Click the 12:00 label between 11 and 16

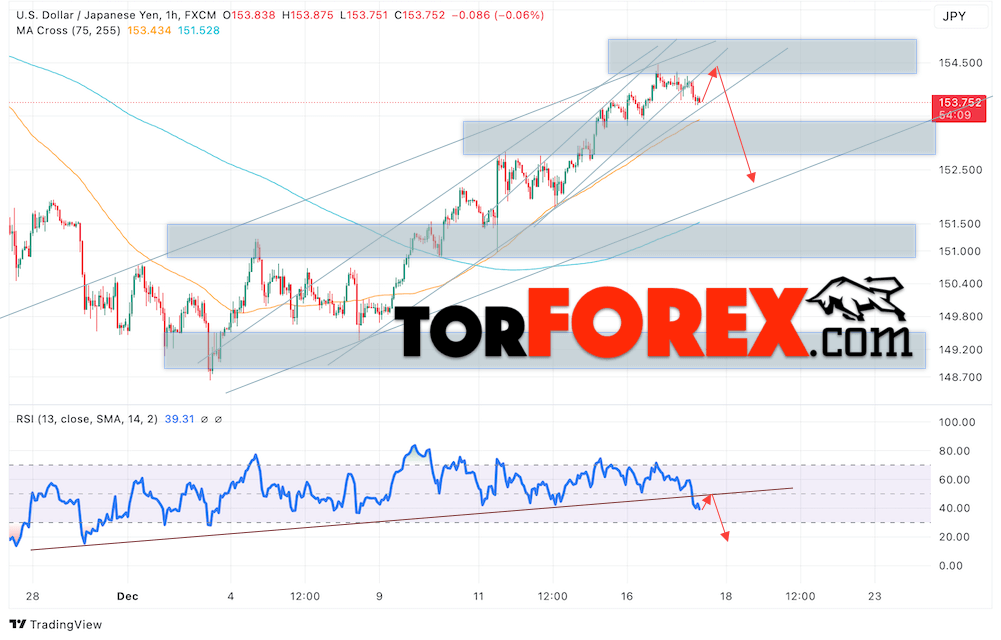[552, 597]
